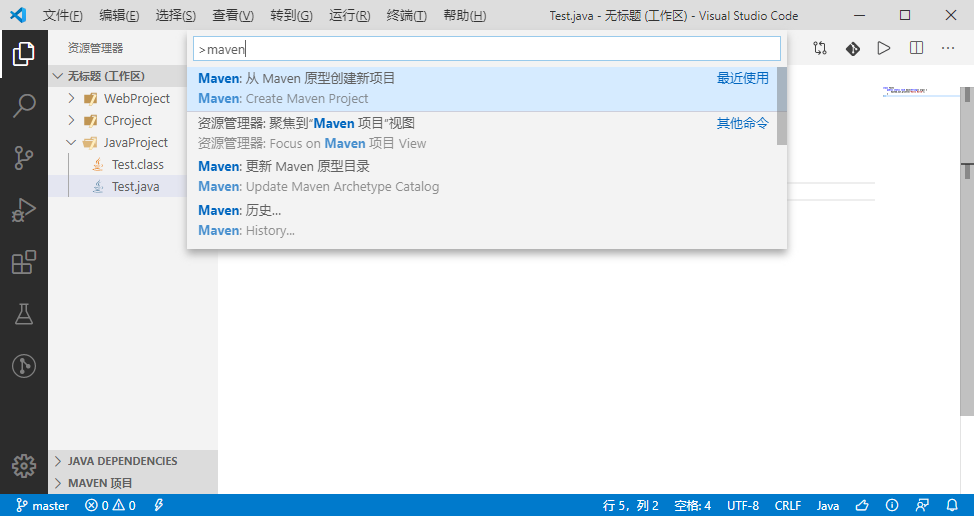This screenshot has width=974, height=516.
Task: Click the command palette input field
Action: point(486,49)
